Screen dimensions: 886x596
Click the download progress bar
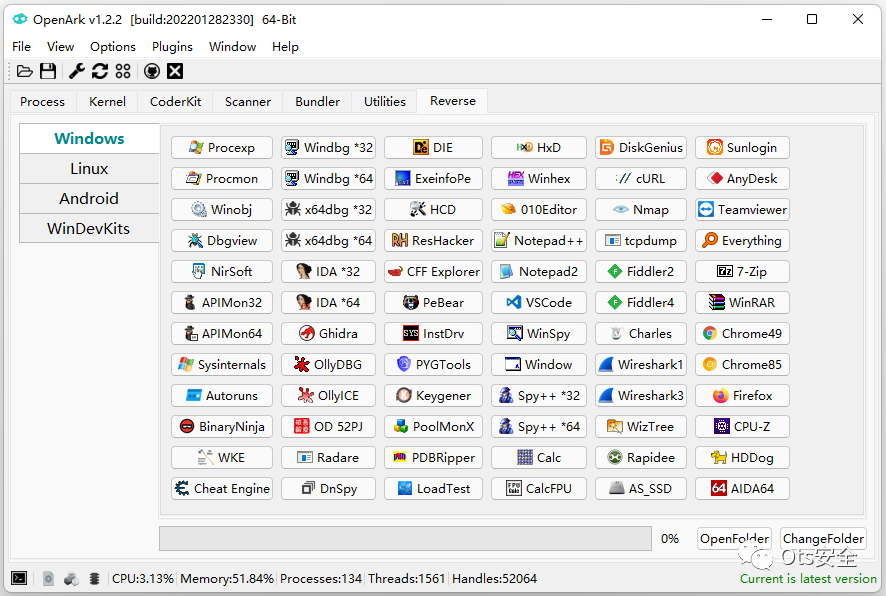(406, 538)
